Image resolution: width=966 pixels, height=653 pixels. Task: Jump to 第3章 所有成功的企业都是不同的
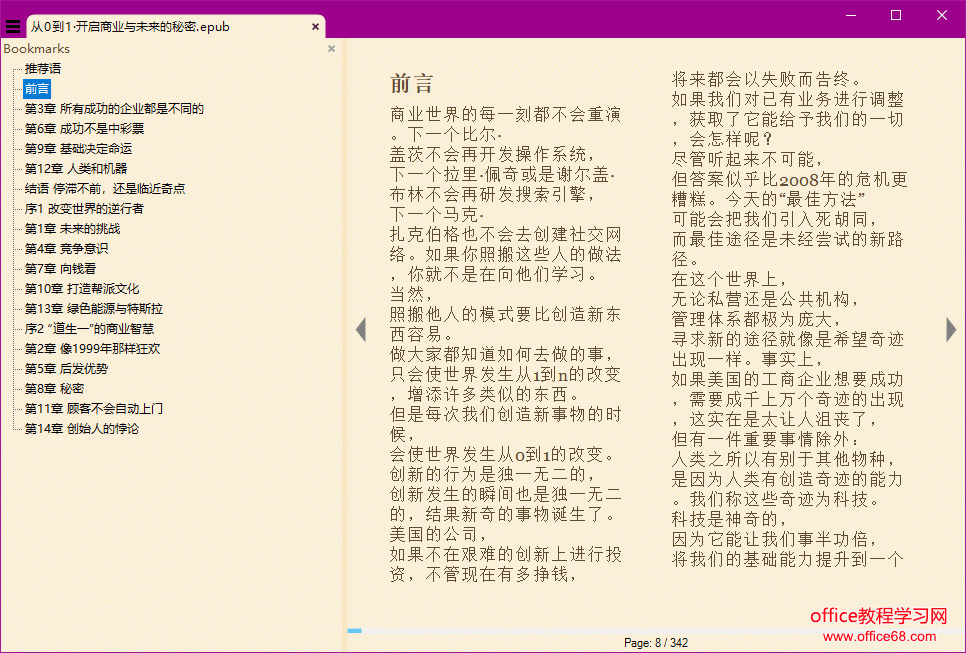[114, 108]
